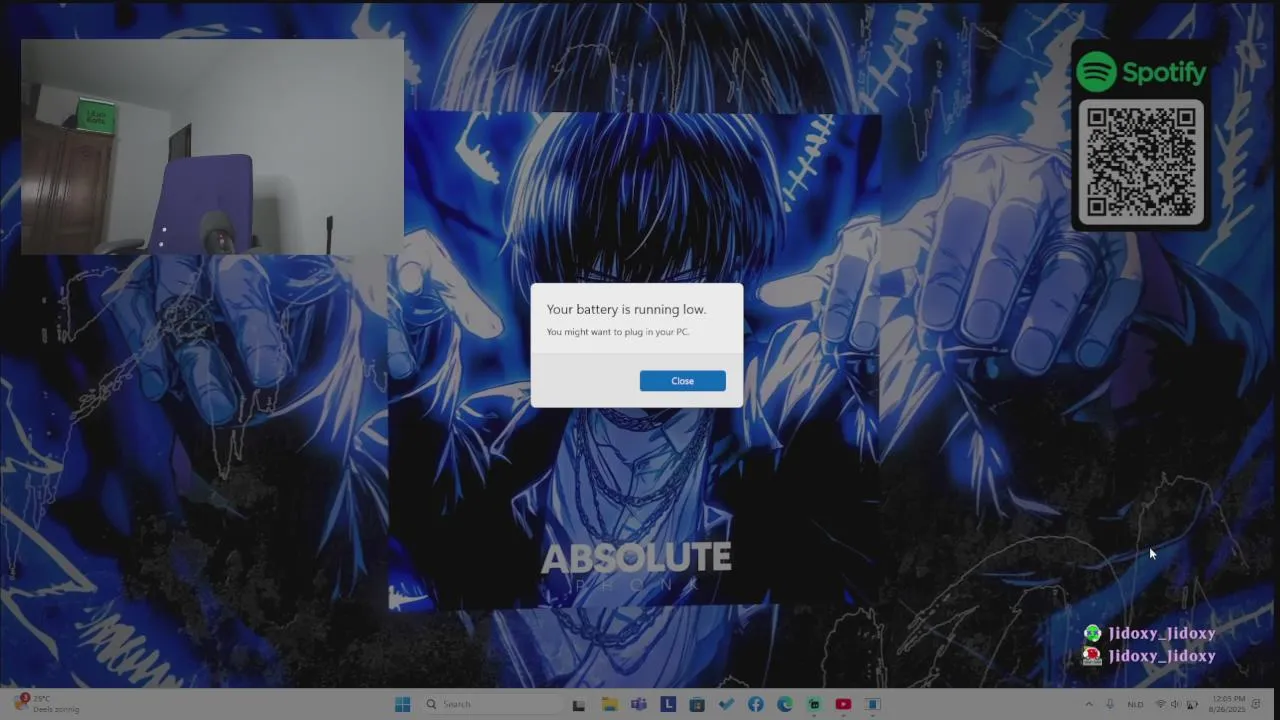The height and width of the screenshot is (720, 1280).
Task: Launch Microsoft Edge from the taskbar
Action: [x=785, y=704]
